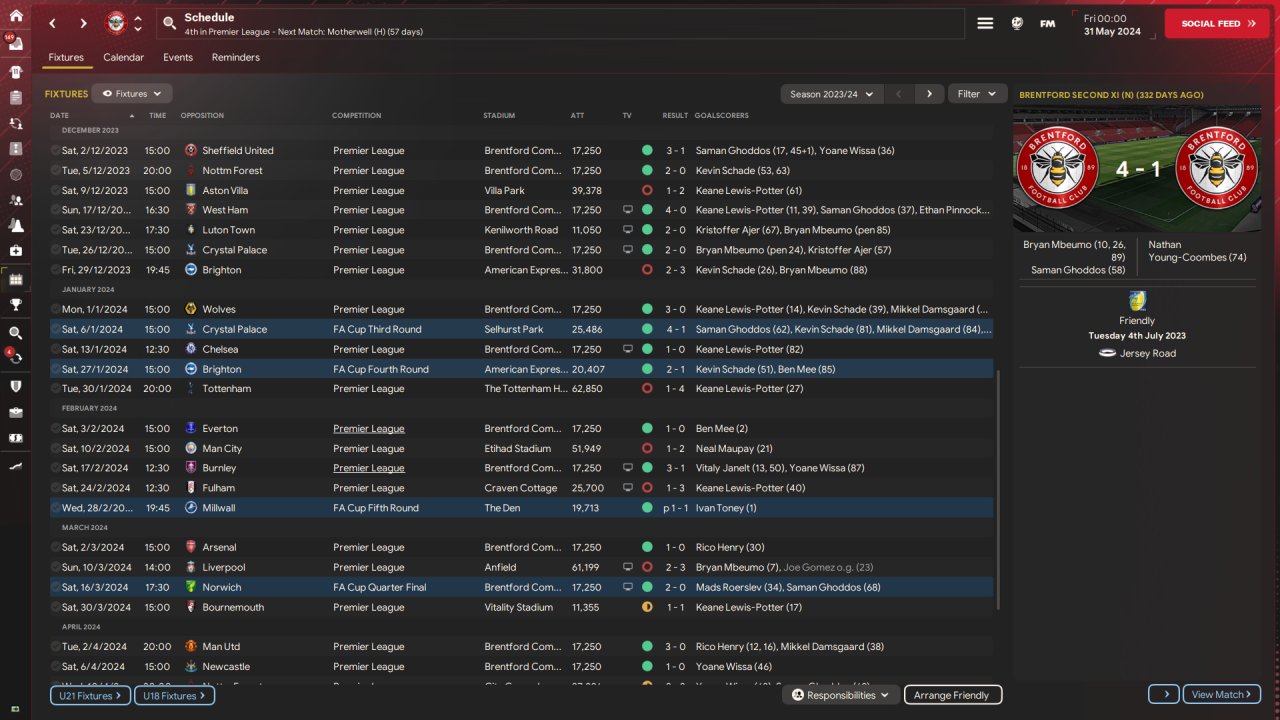Switch to the Events tab
This screenshot has width=1280, height=720.
point(178,58)
